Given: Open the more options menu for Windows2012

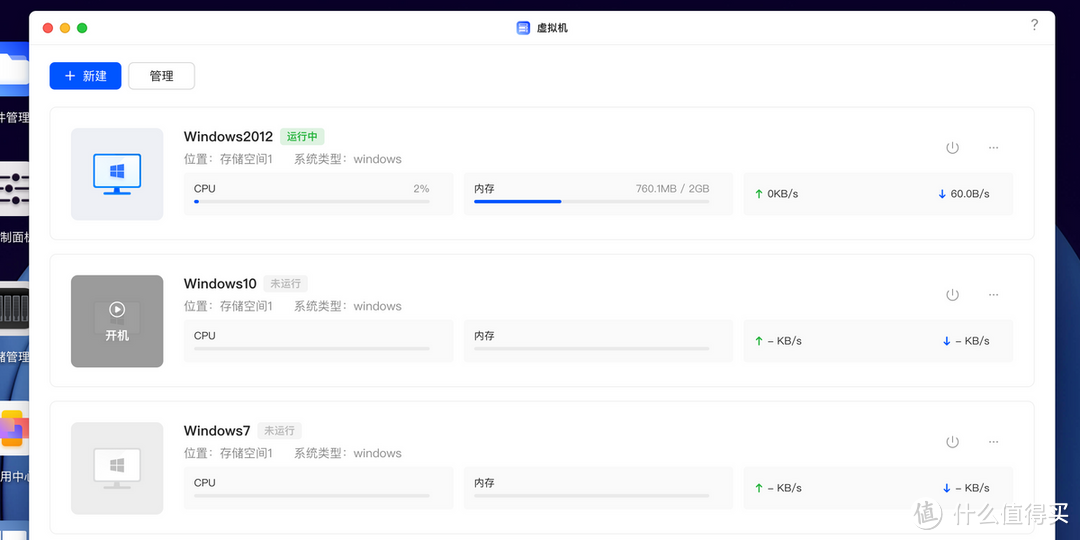Looking at the screenshot, I should pyautogui.click(x=993, y=147).
